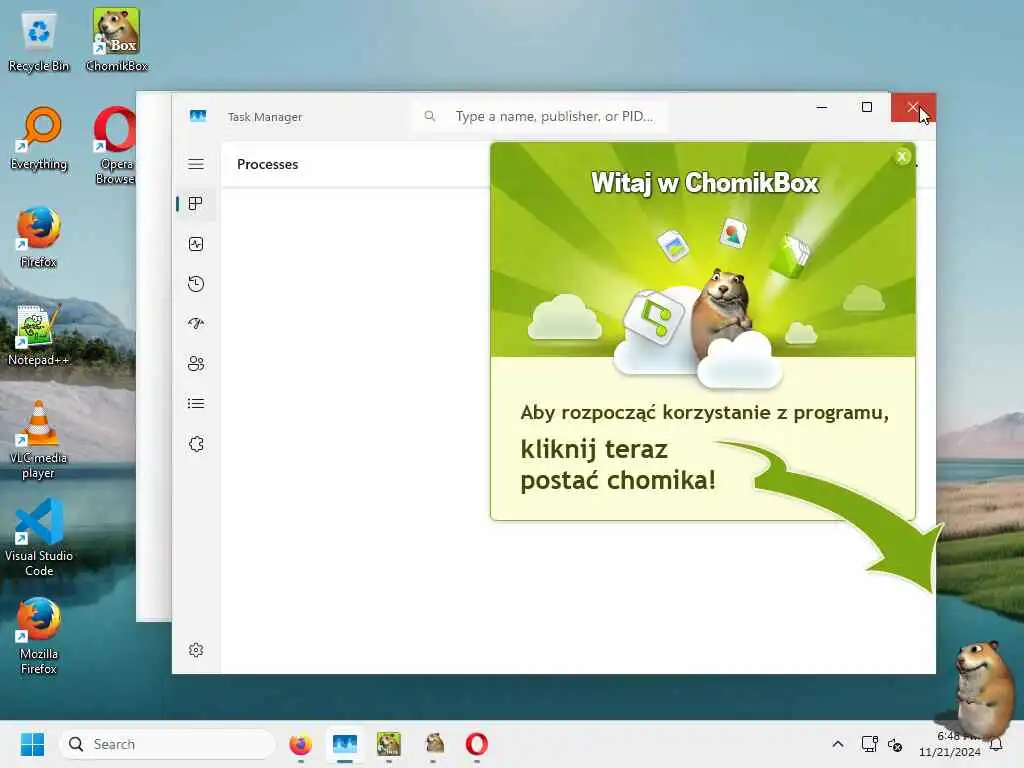Click the taskbar Search box
Screen dimensions: 1024x768
(167, 744)
